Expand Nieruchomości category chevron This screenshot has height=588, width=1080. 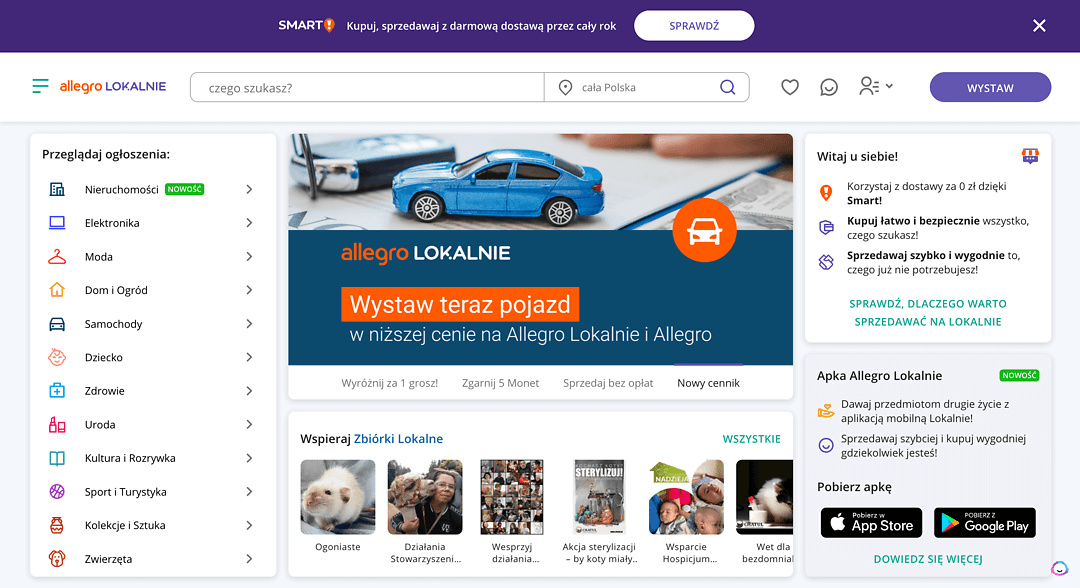[249, 189]
